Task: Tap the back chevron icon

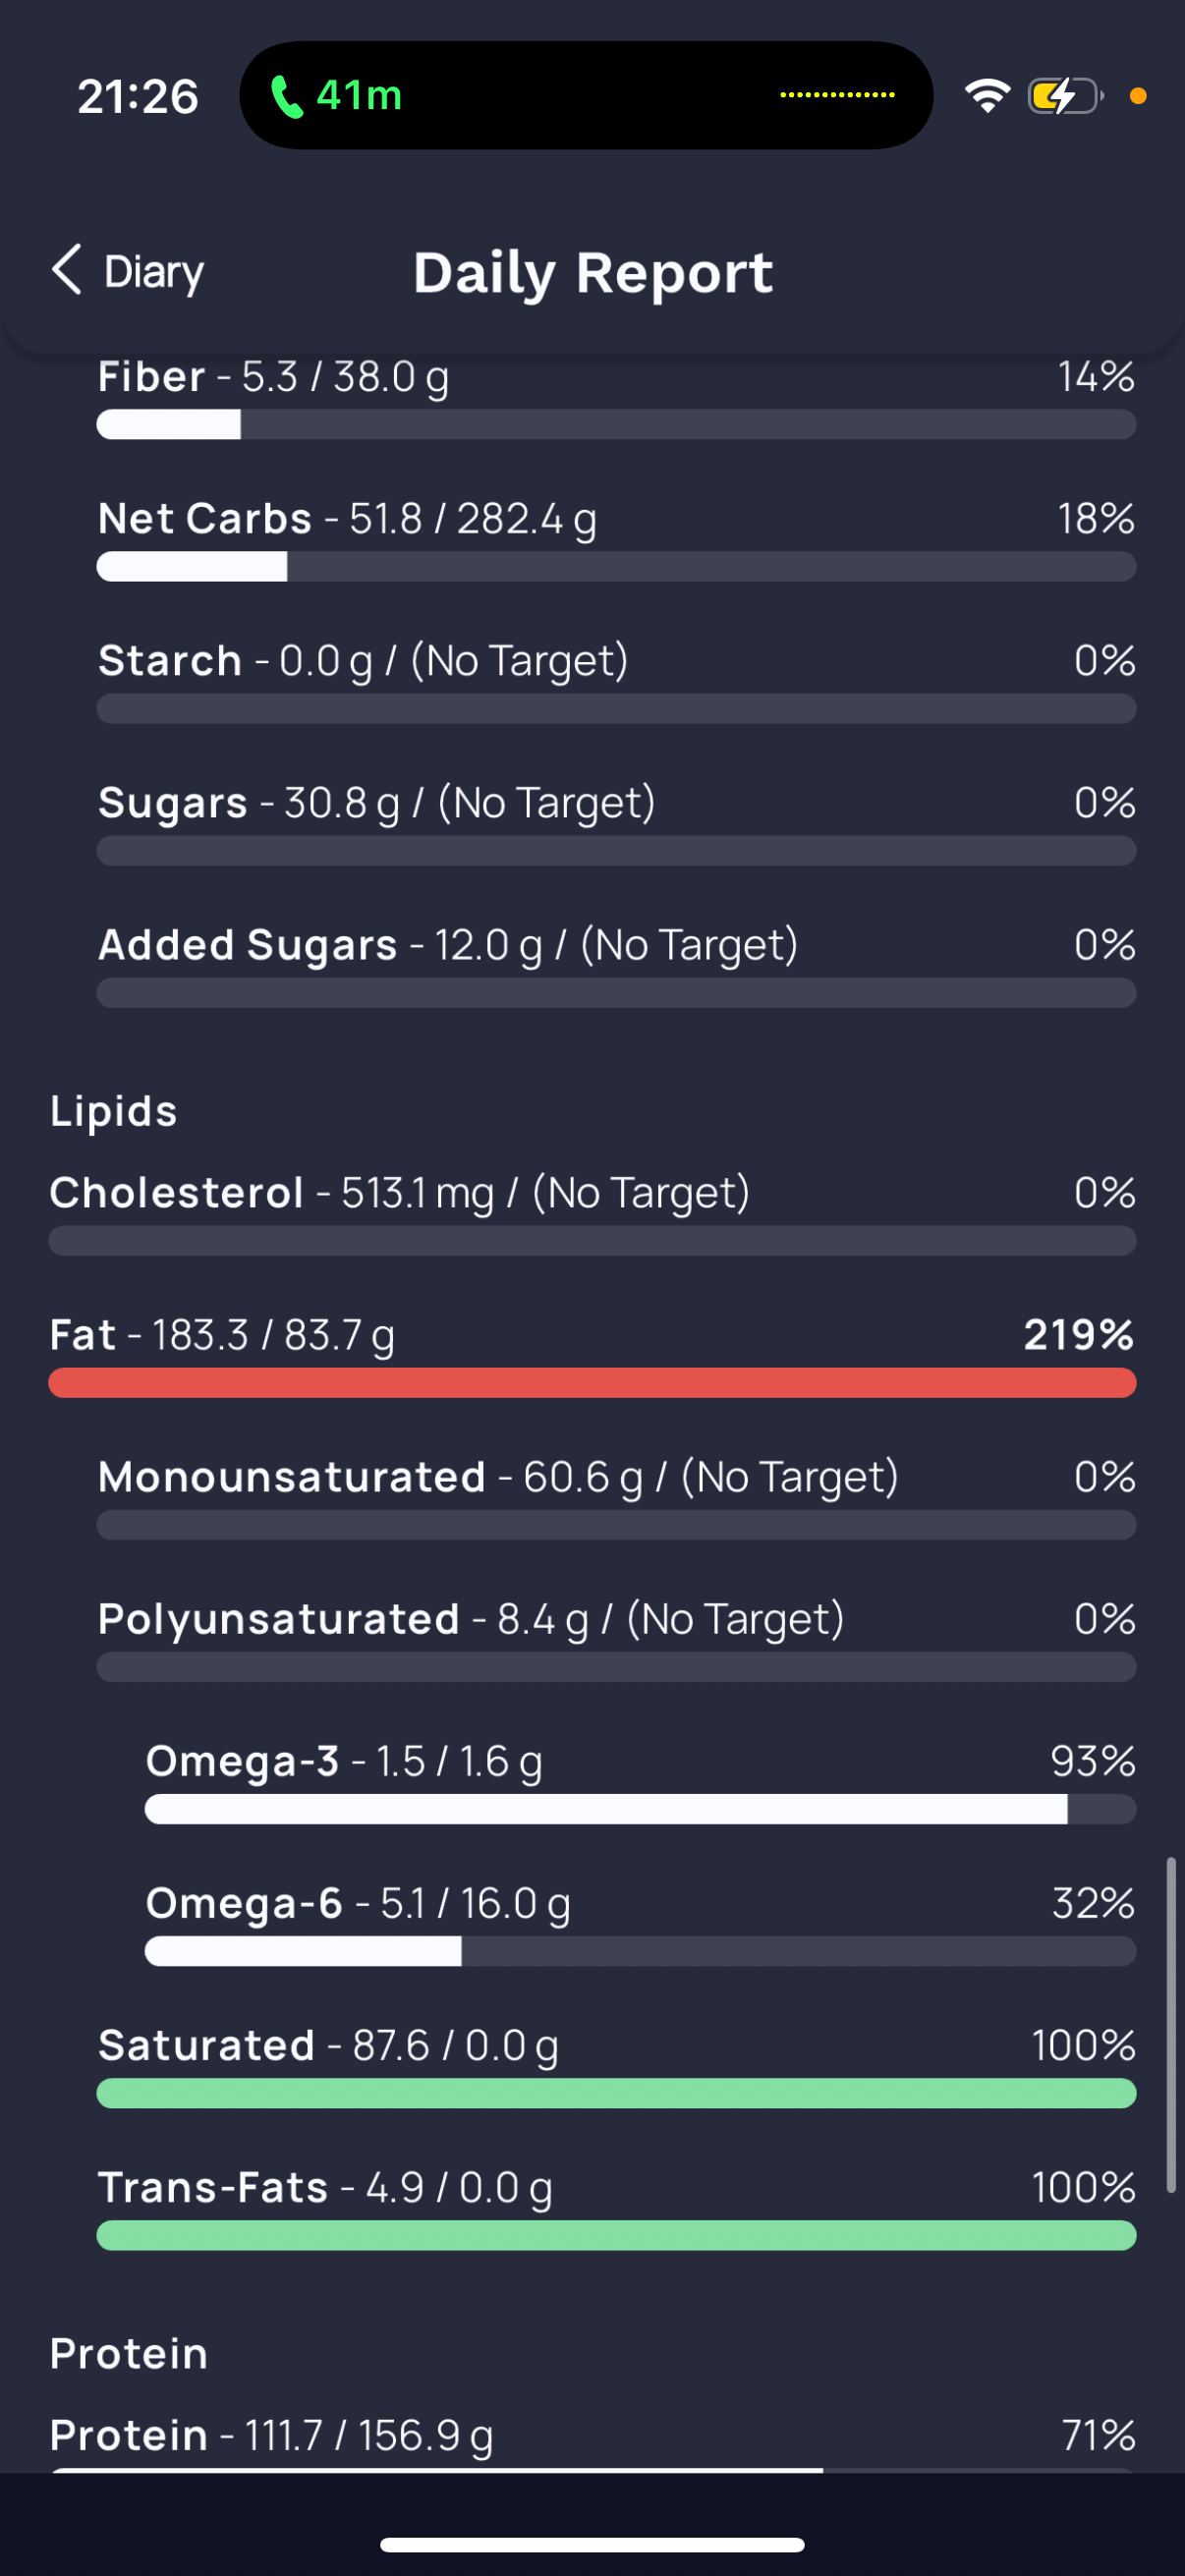Action: click(66, 270)
